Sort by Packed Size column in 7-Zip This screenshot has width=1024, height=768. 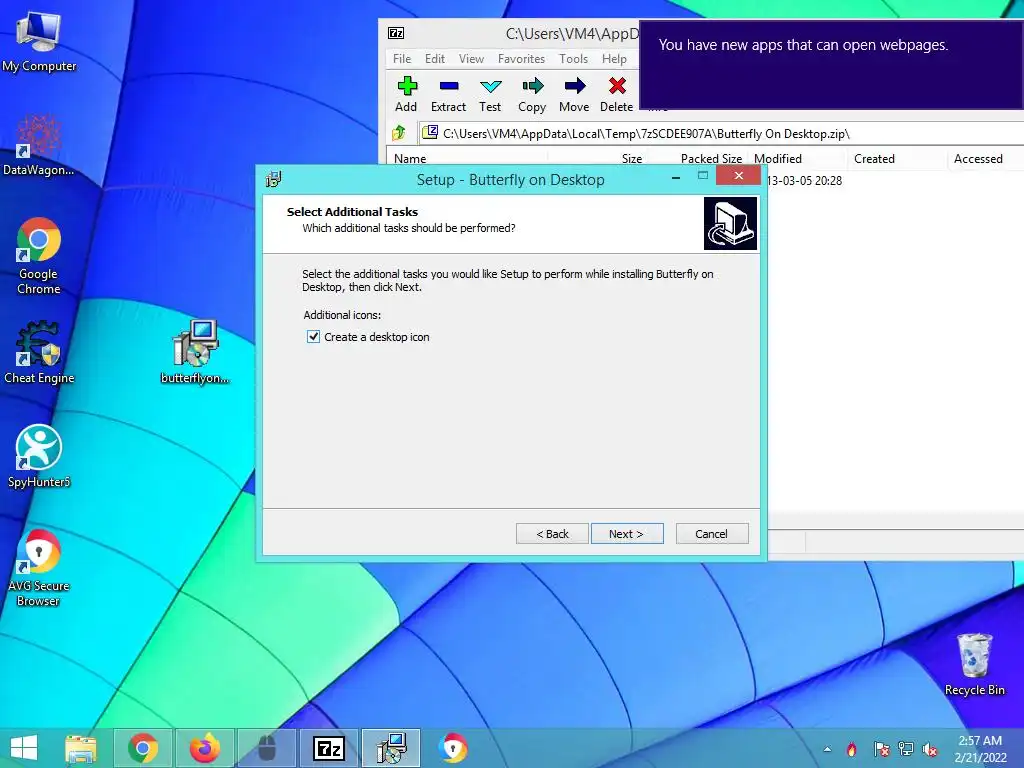pyautogui.click(x=711, y=159)
